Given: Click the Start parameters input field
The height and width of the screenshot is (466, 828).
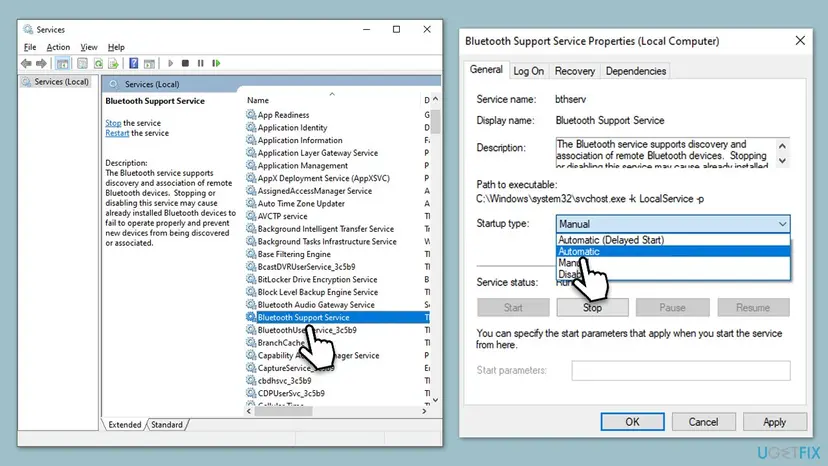Looking at the screenshot, I should 681,370.
